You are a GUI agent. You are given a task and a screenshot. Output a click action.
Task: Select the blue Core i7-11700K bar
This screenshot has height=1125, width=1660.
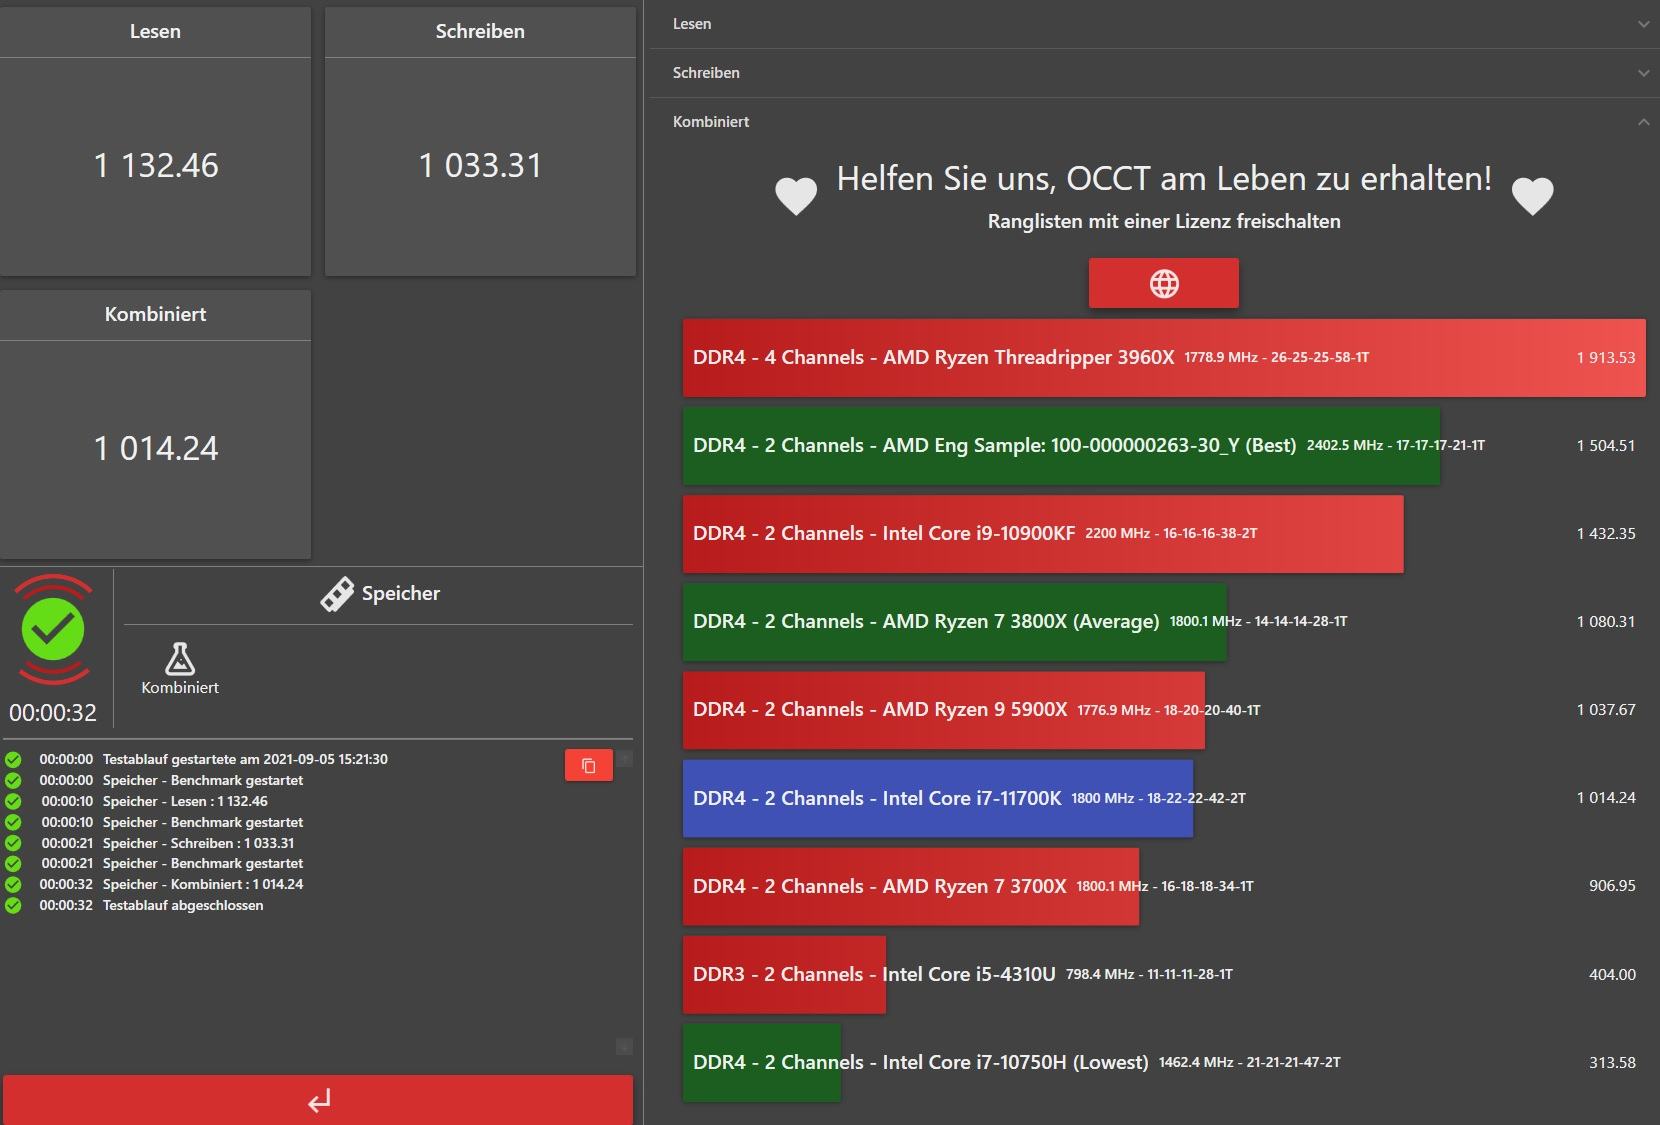click(938, 798)
